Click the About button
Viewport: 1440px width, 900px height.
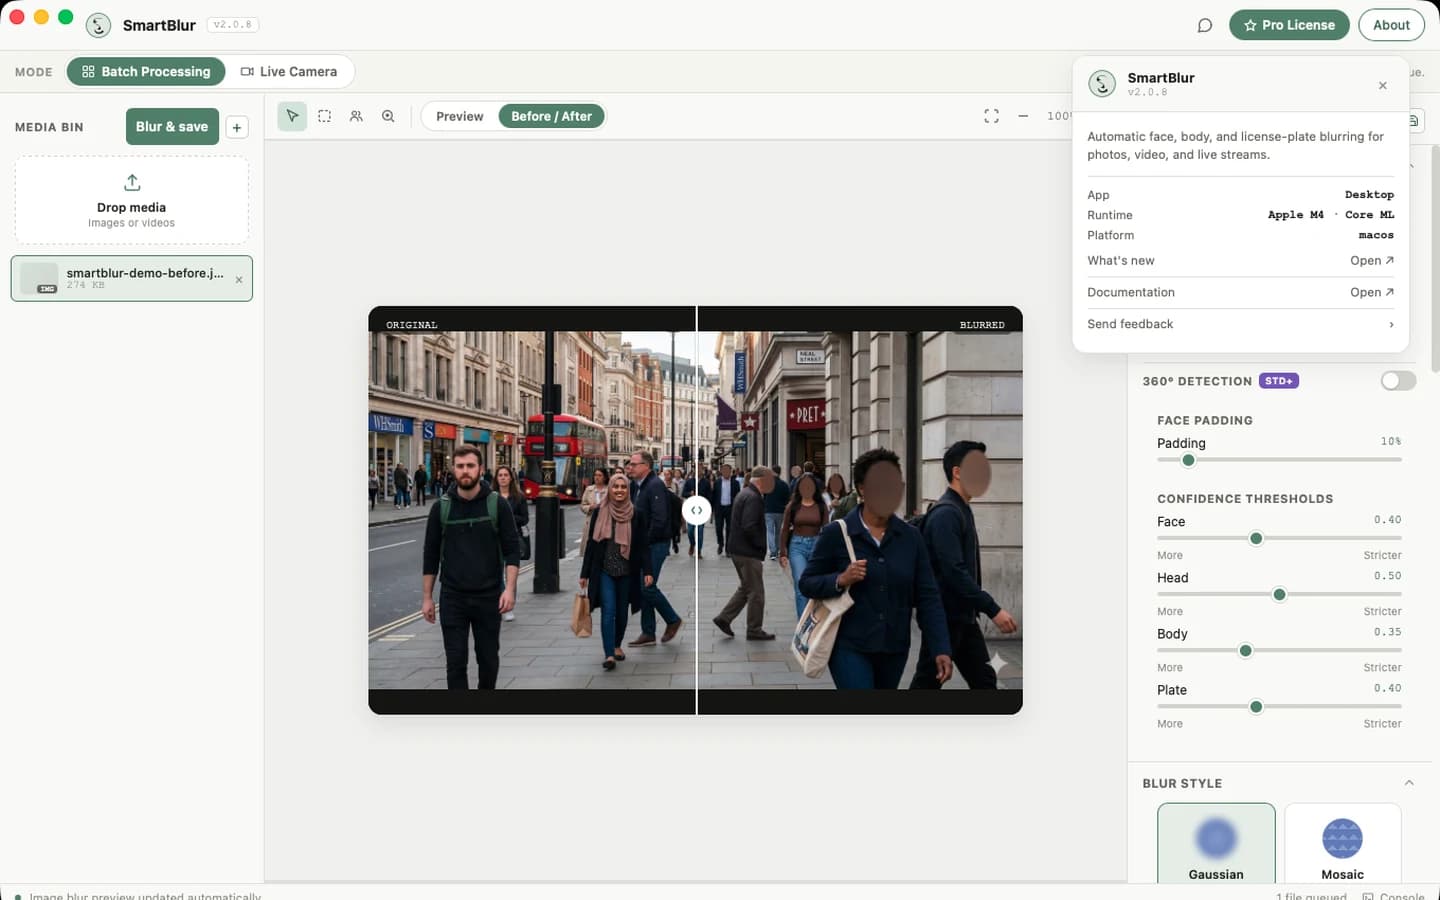[x=1391, y=25]
